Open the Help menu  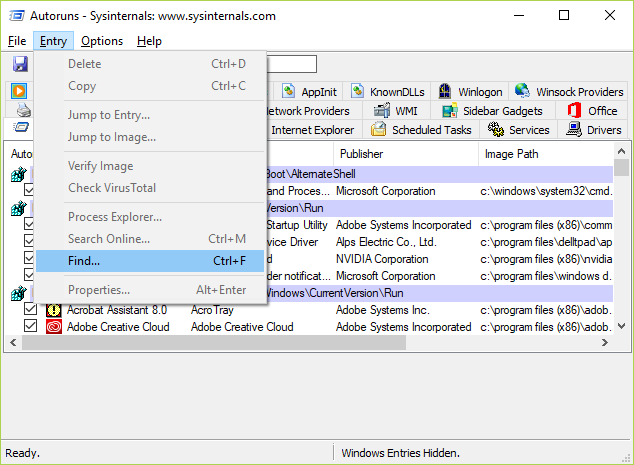click(x=149, y=41)
